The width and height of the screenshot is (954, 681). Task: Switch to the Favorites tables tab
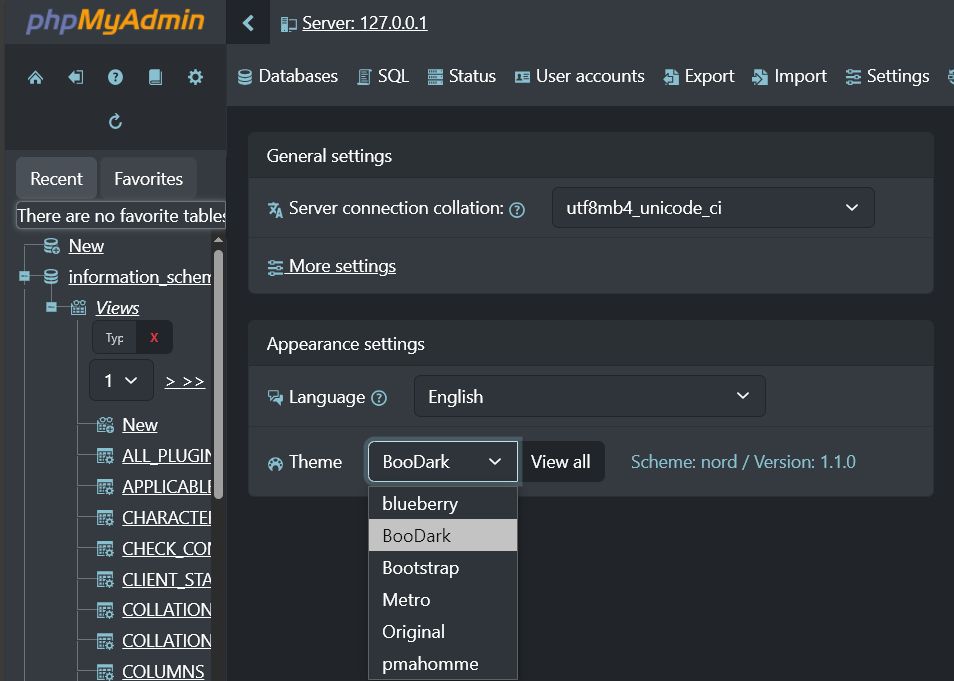148,179
